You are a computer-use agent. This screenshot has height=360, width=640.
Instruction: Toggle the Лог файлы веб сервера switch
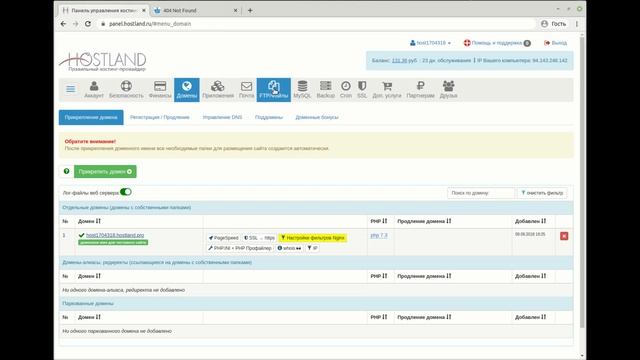(x=126, y=192)
